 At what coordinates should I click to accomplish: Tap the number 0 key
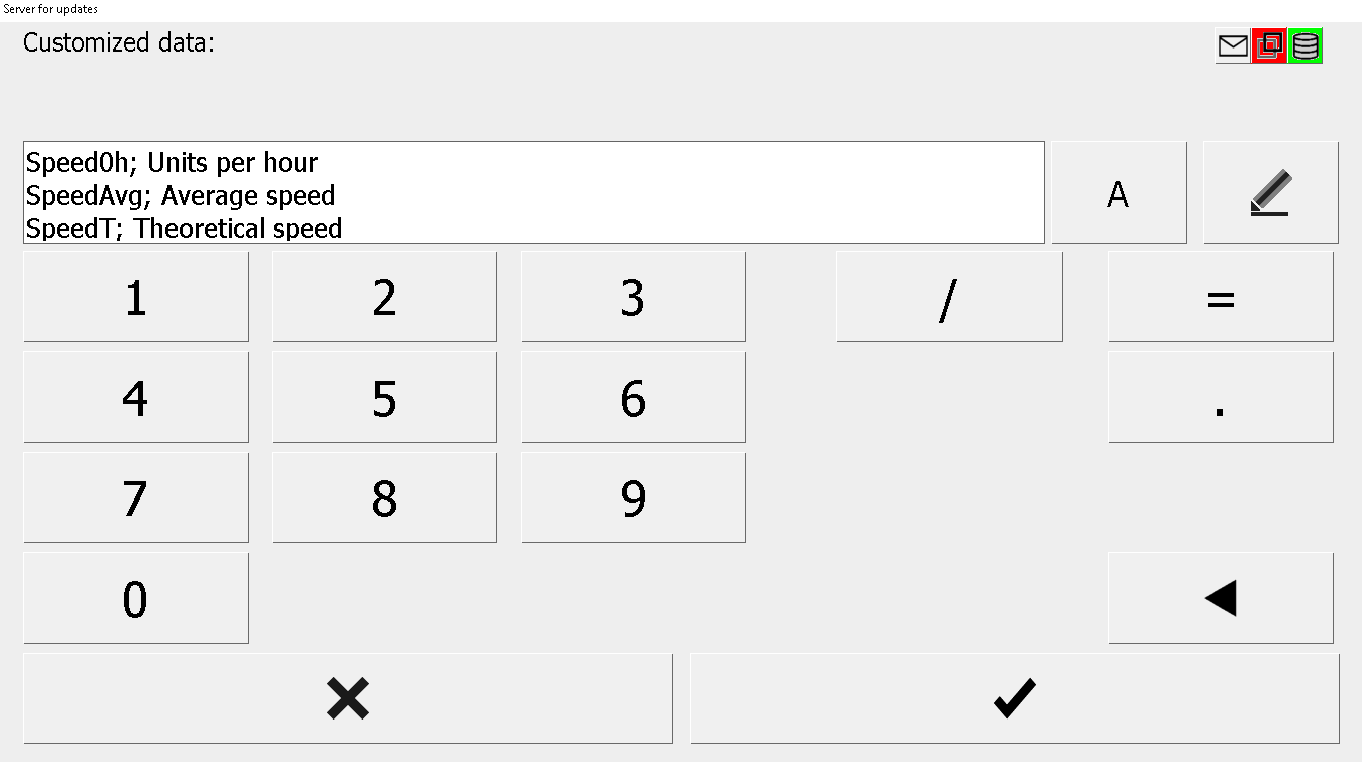click(136, 598)
